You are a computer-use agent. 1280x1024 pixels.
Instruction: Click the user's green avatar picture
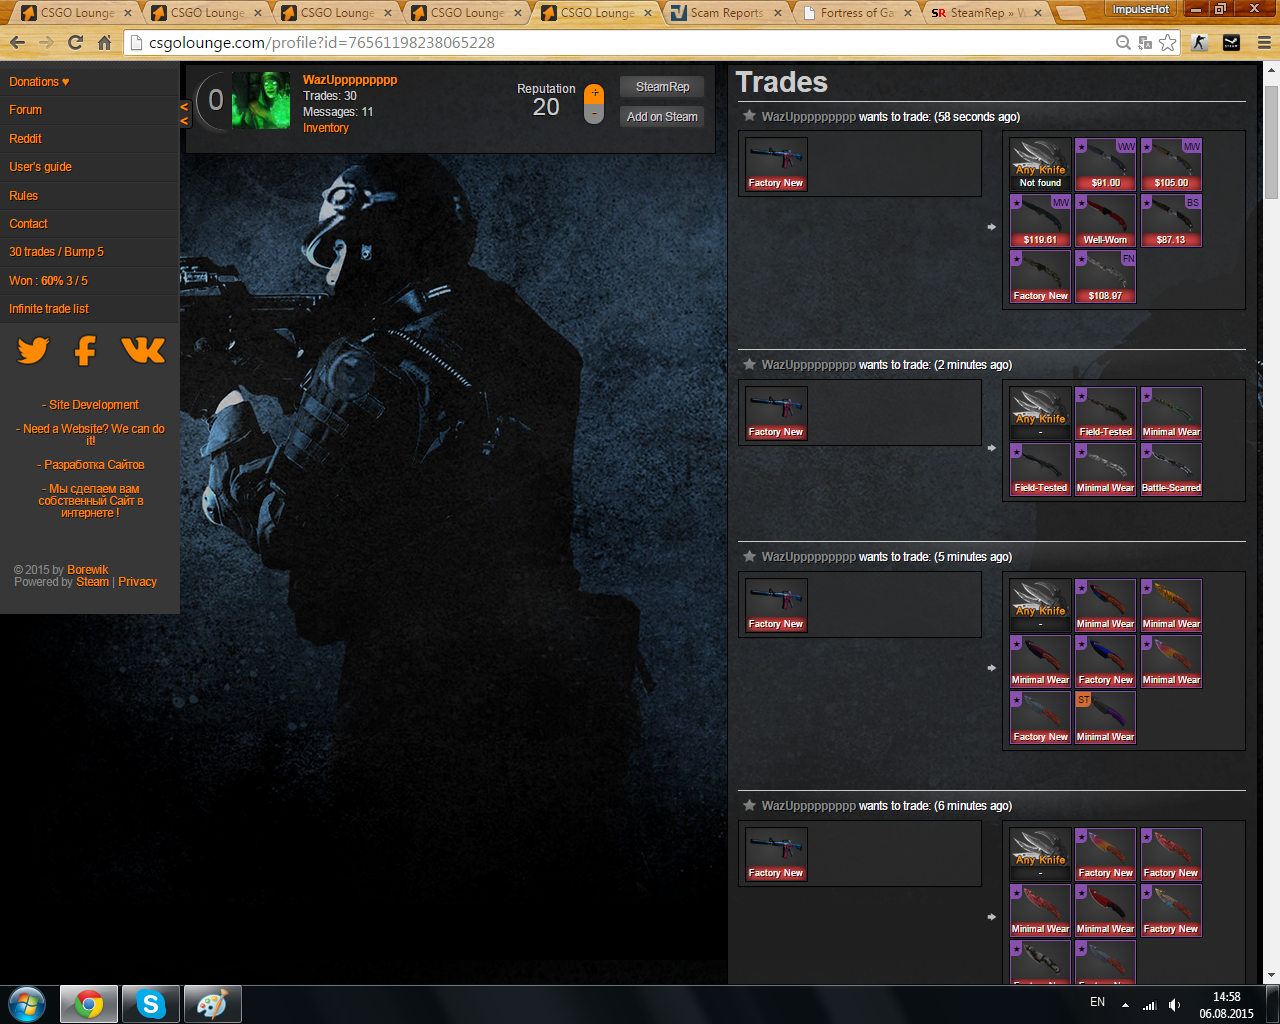point(261,101)
